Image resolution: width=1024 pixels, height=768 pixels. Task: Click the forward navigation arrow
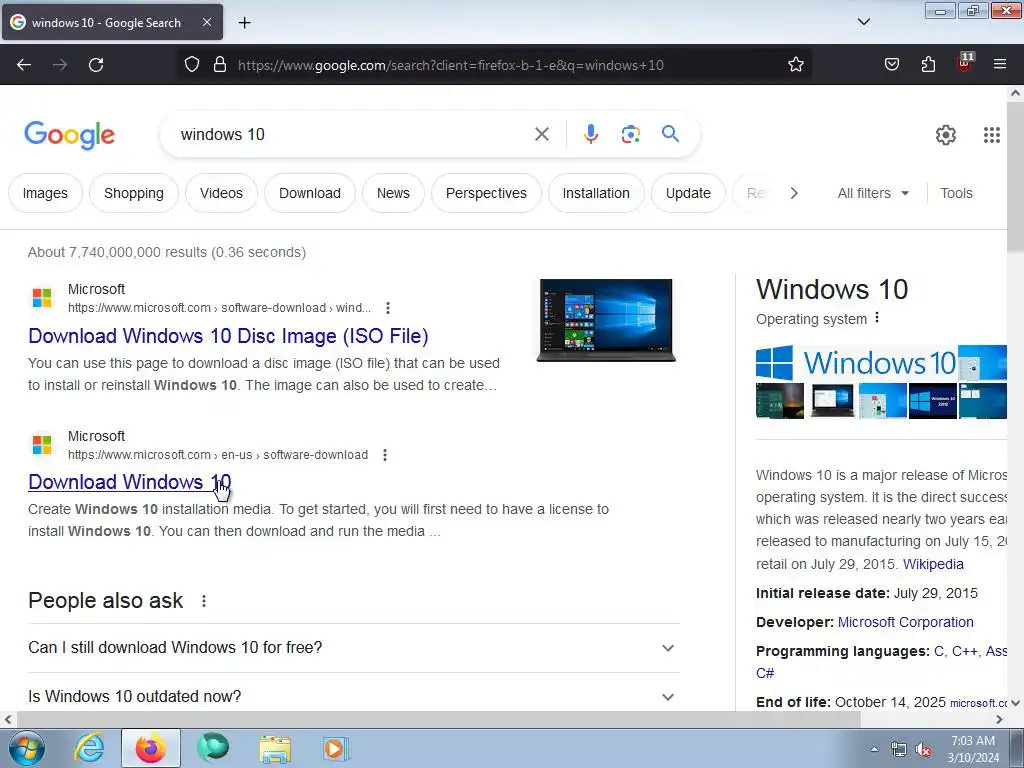60,65
